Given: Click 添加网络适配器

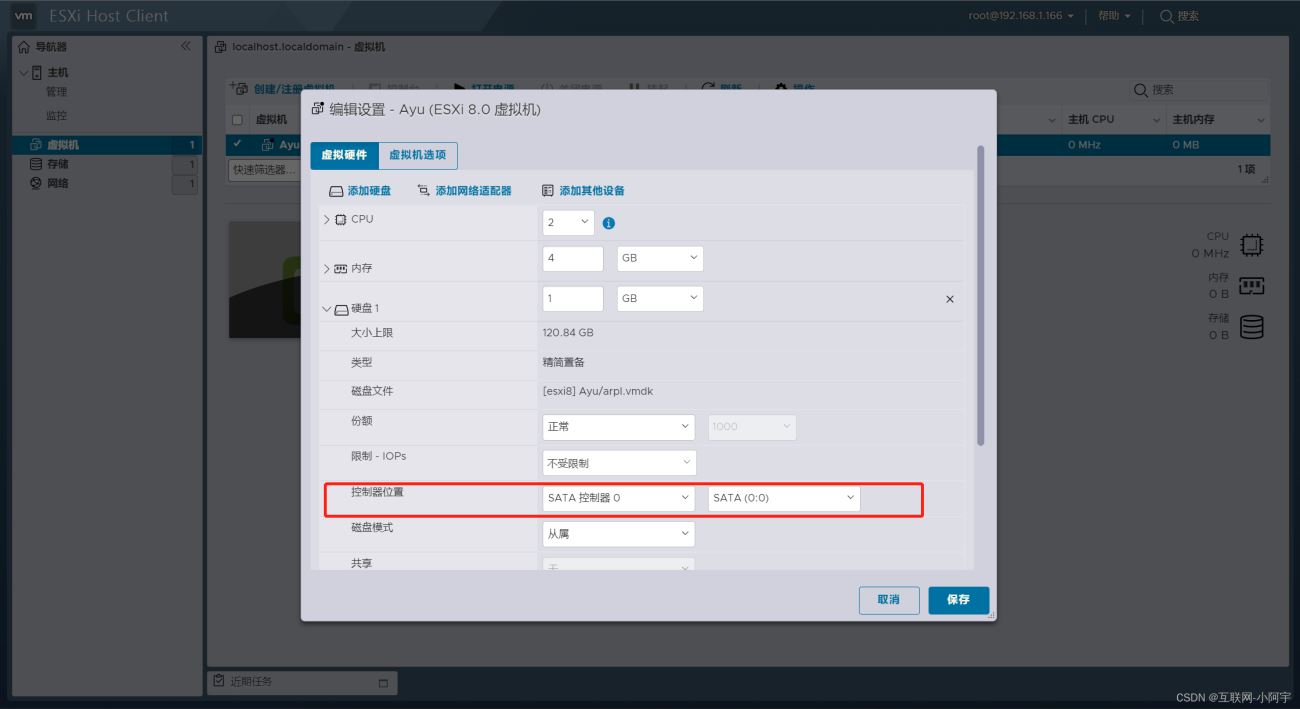Looking at the screenshot, I should tap(464, 191).
